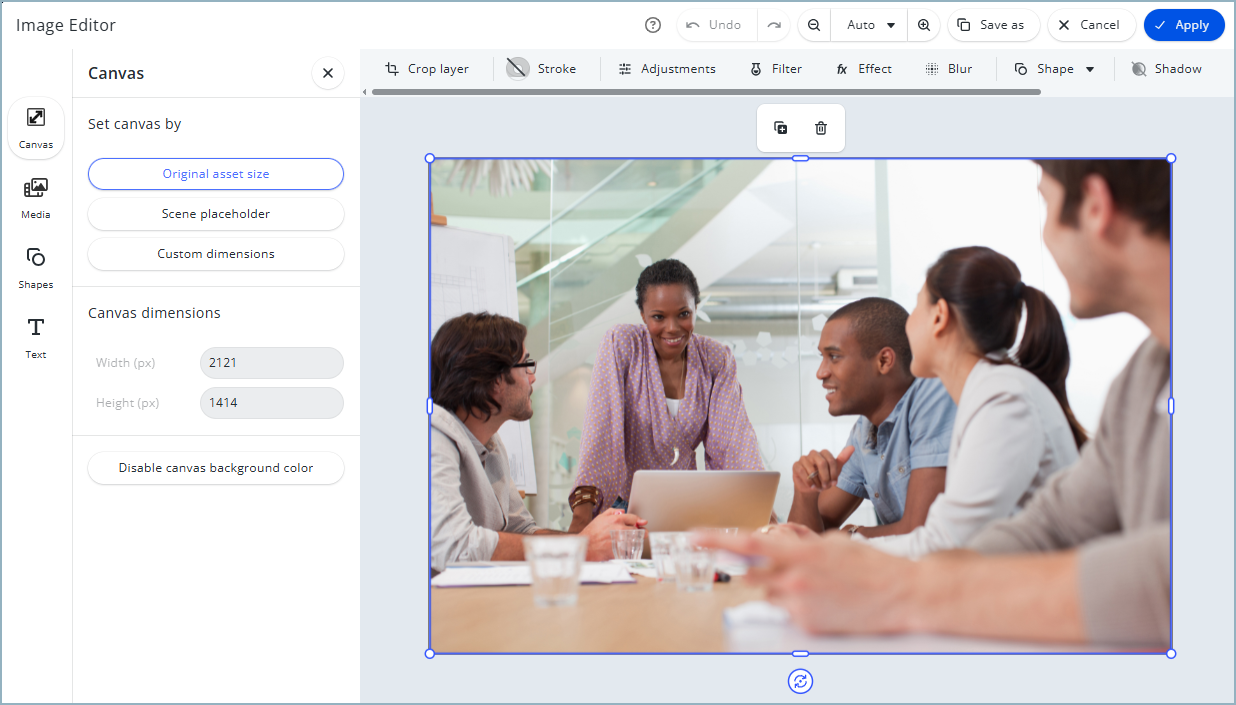Zoom in with the magnifier plus icon

point(924,25)
